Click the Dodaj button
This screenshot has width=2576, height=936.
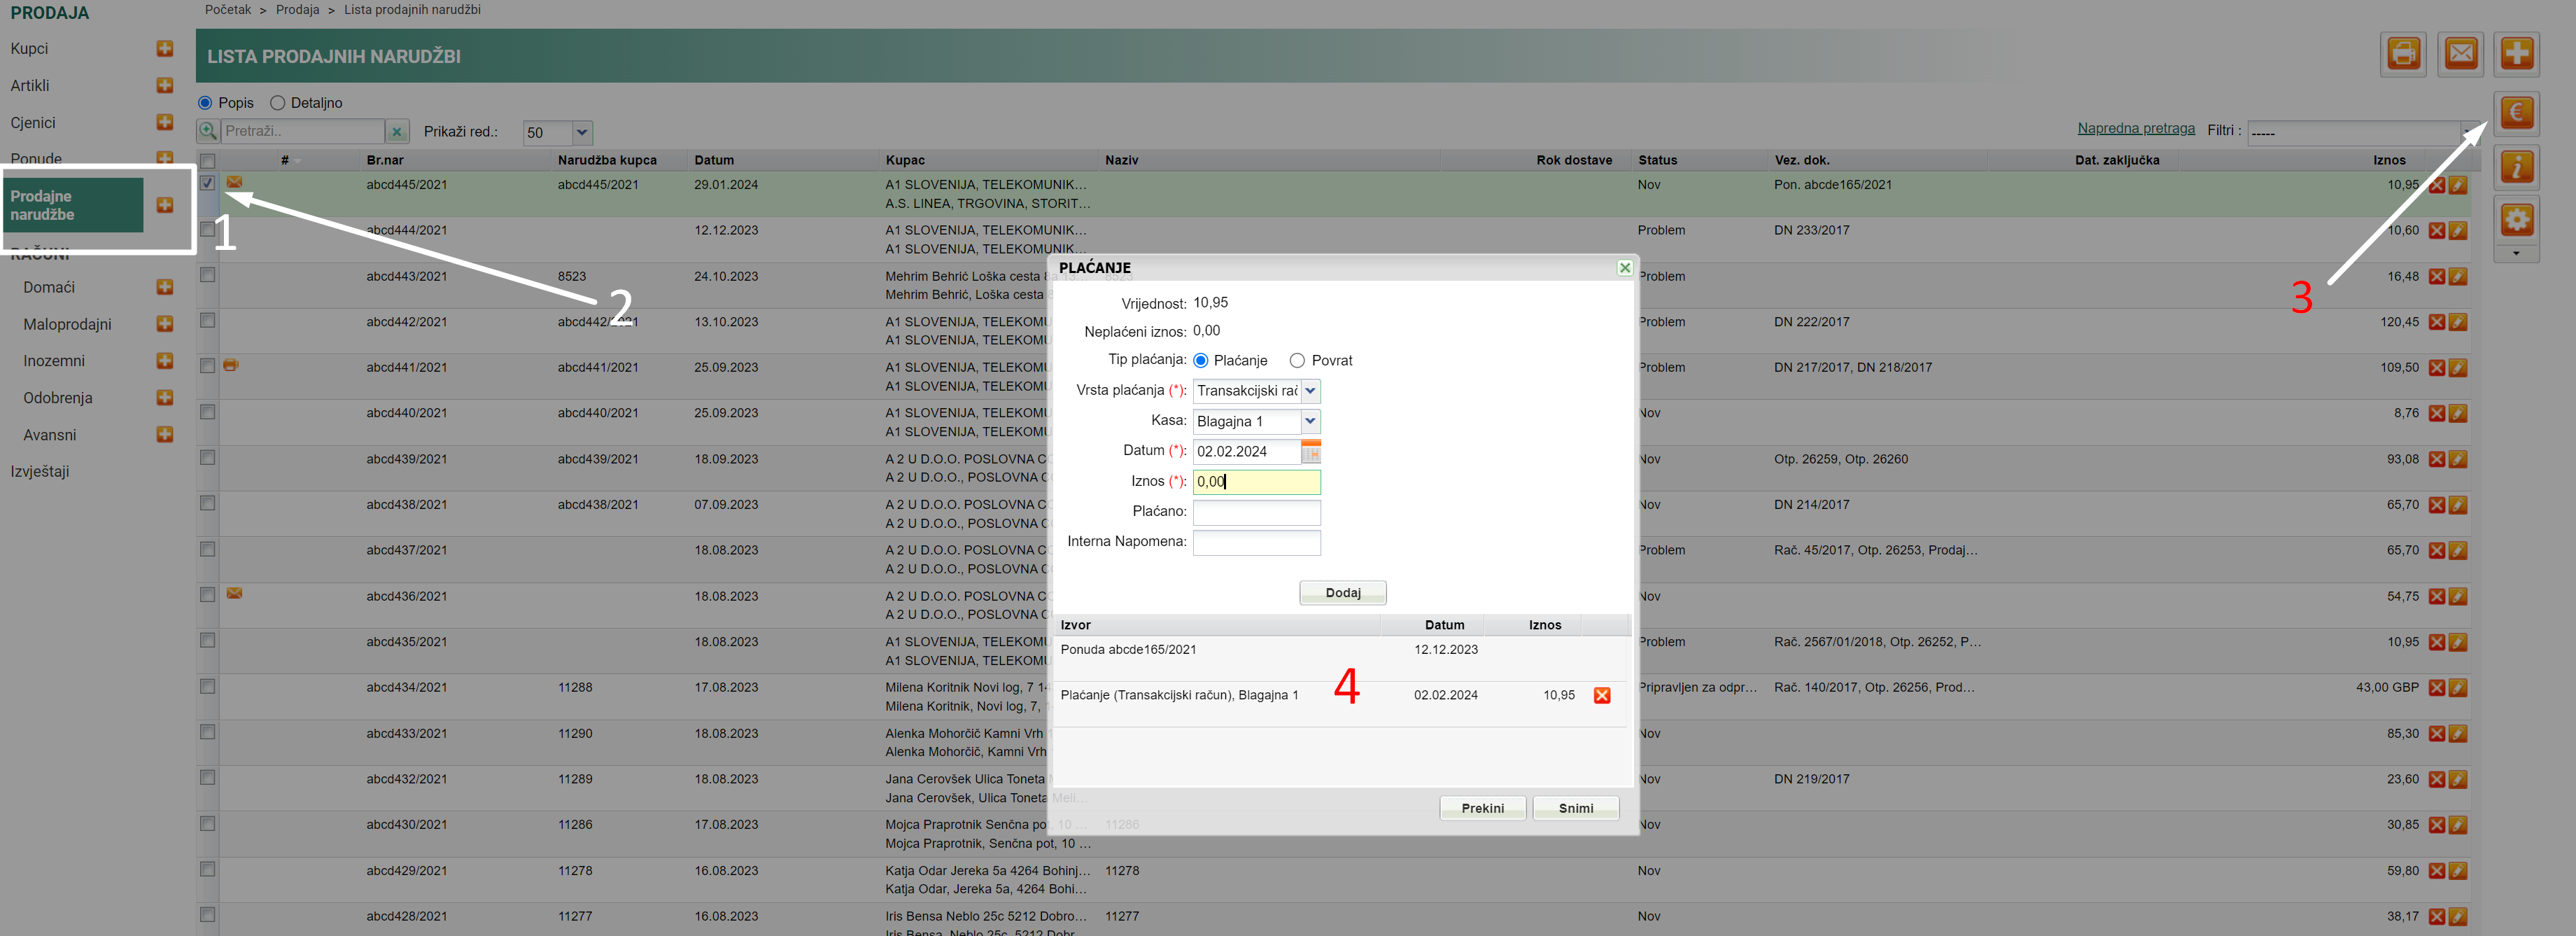click(x=1342, y=593)
